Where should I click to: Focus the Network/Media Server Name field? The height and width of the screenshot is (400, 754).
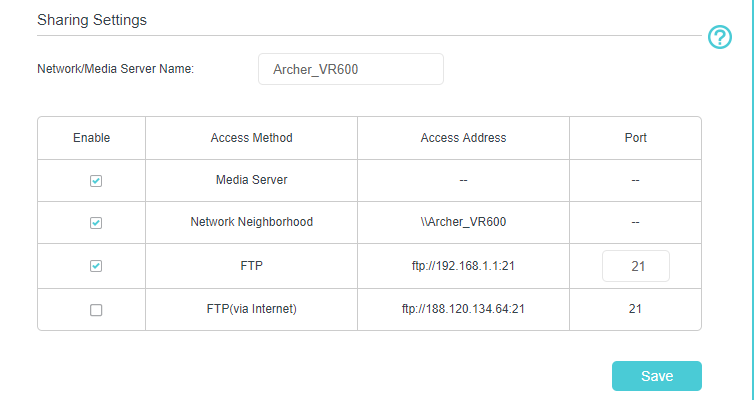coord(350,69)
